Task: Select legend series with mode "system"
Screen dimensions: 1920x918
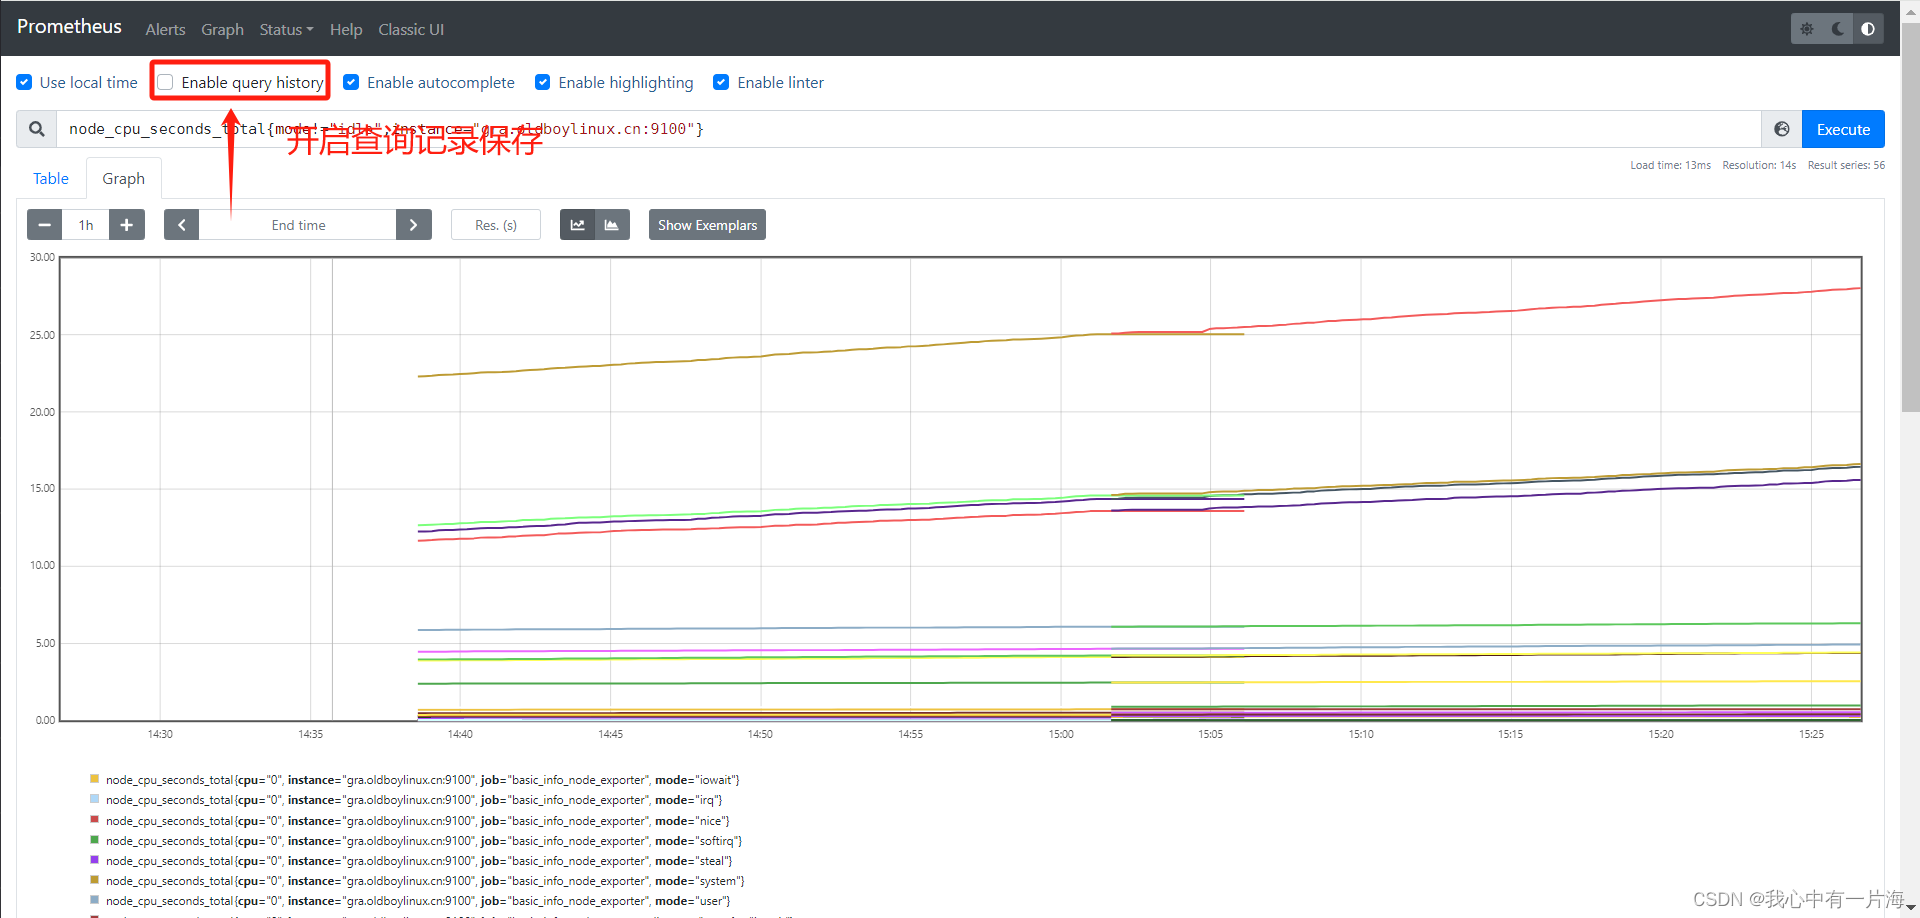Action: click(x=425, y=881)
